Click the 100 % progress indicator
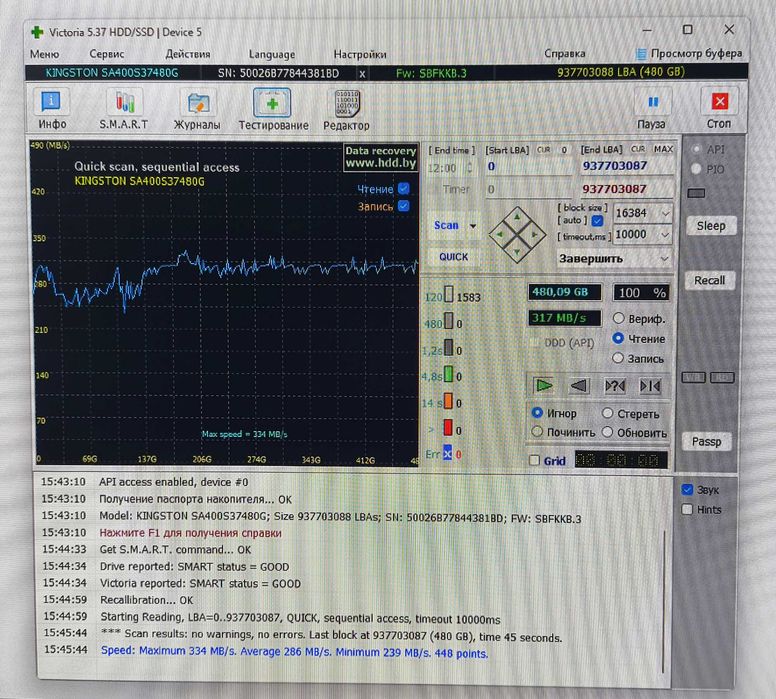776x699 pixels. 642,293
